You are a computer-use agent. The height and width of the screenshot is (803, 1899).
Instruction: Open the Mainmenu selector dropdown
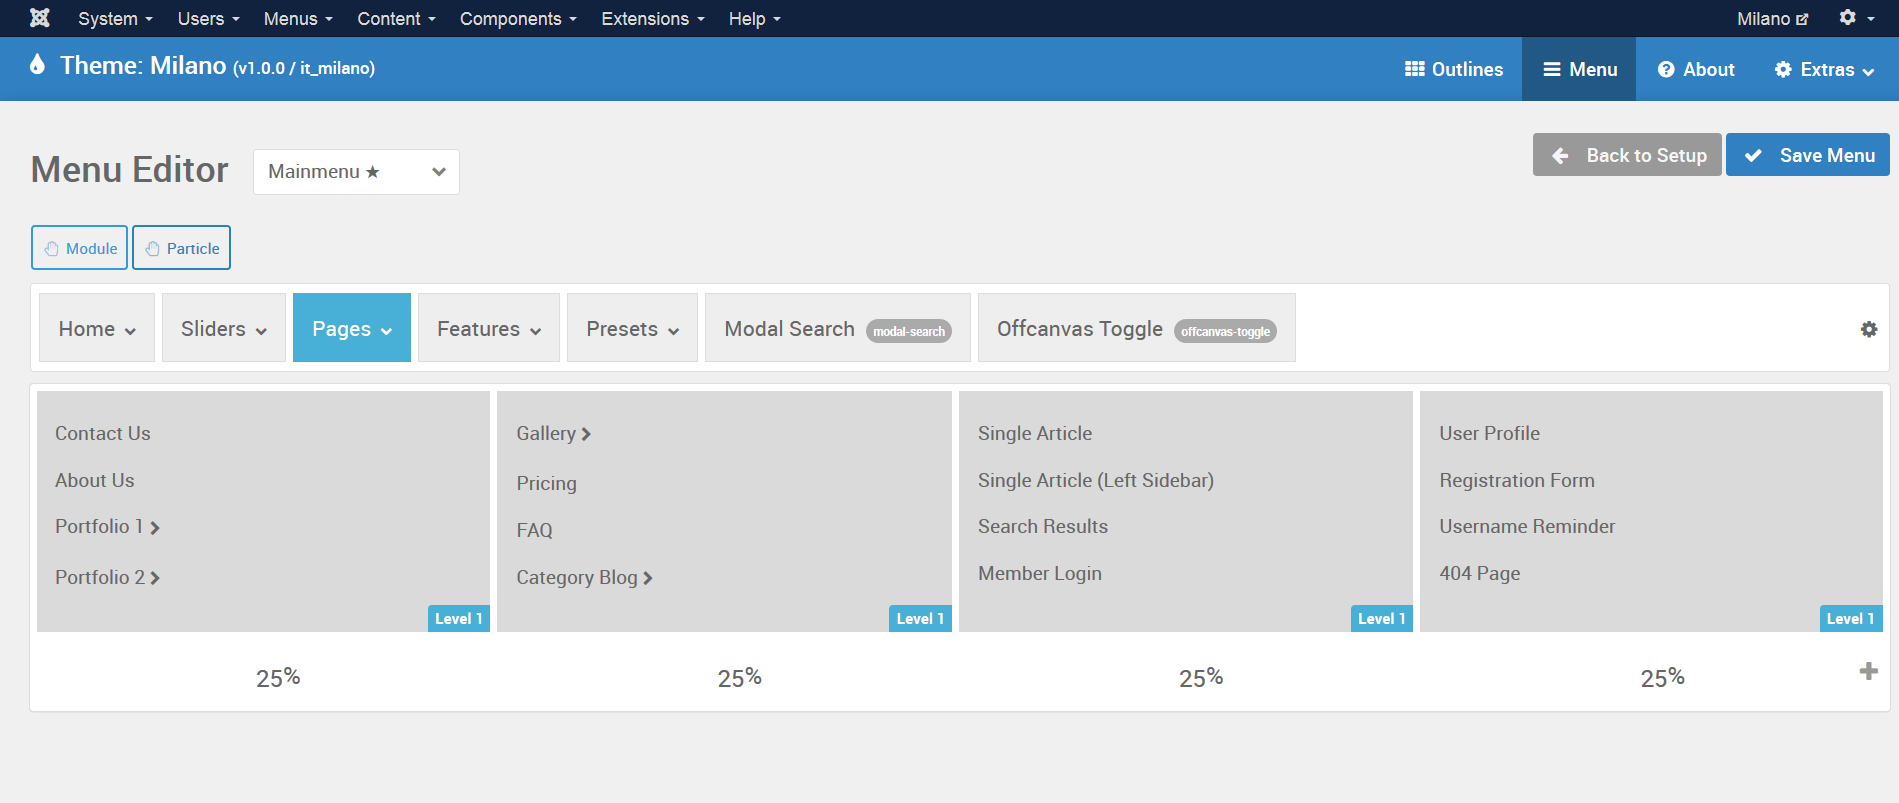pos(356,172)
